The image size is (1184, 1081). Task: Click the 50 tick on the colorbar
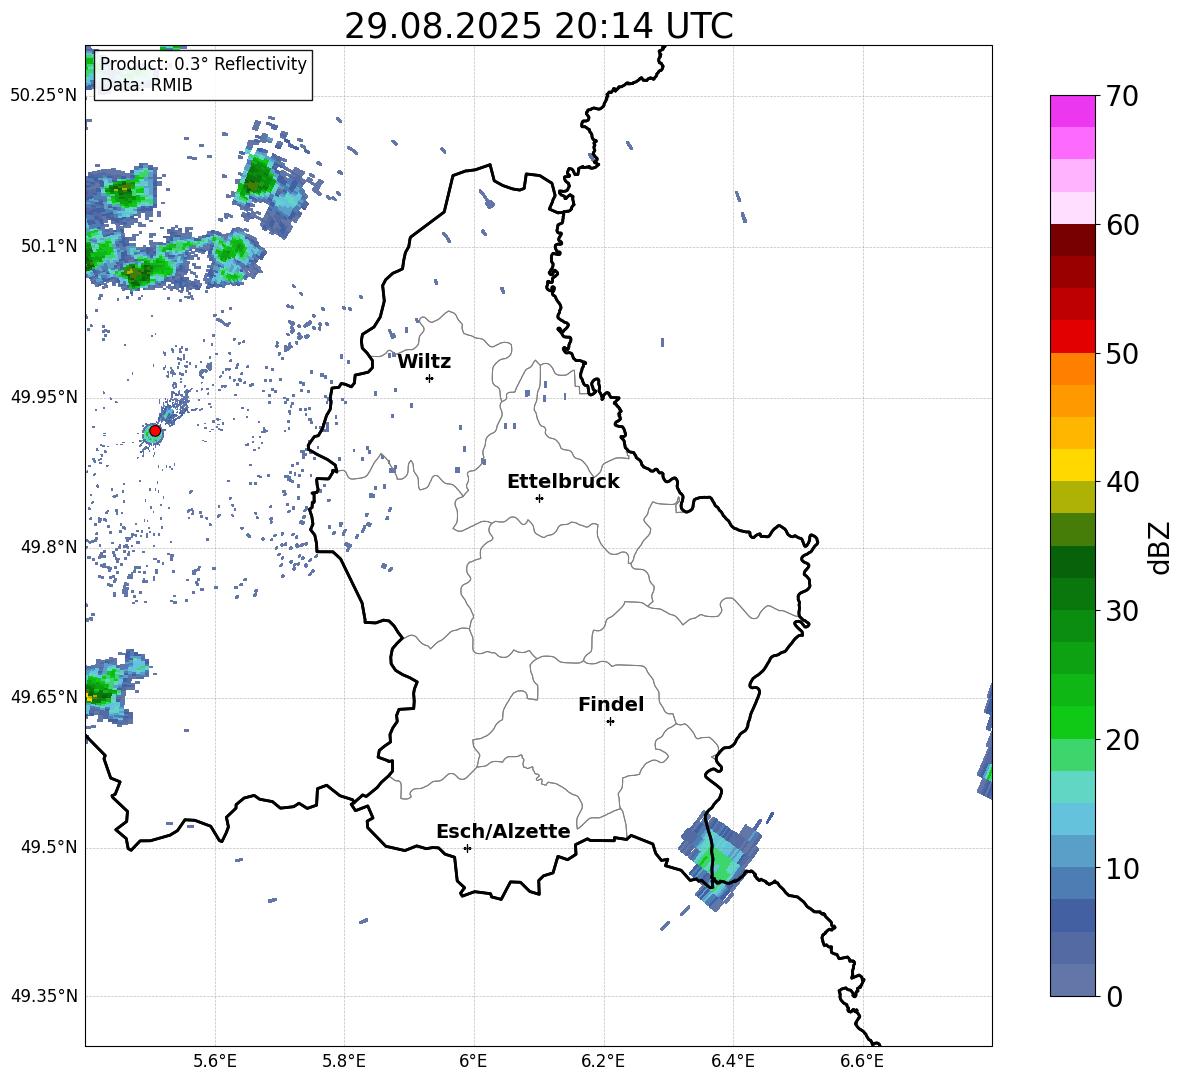point(1122,353)
